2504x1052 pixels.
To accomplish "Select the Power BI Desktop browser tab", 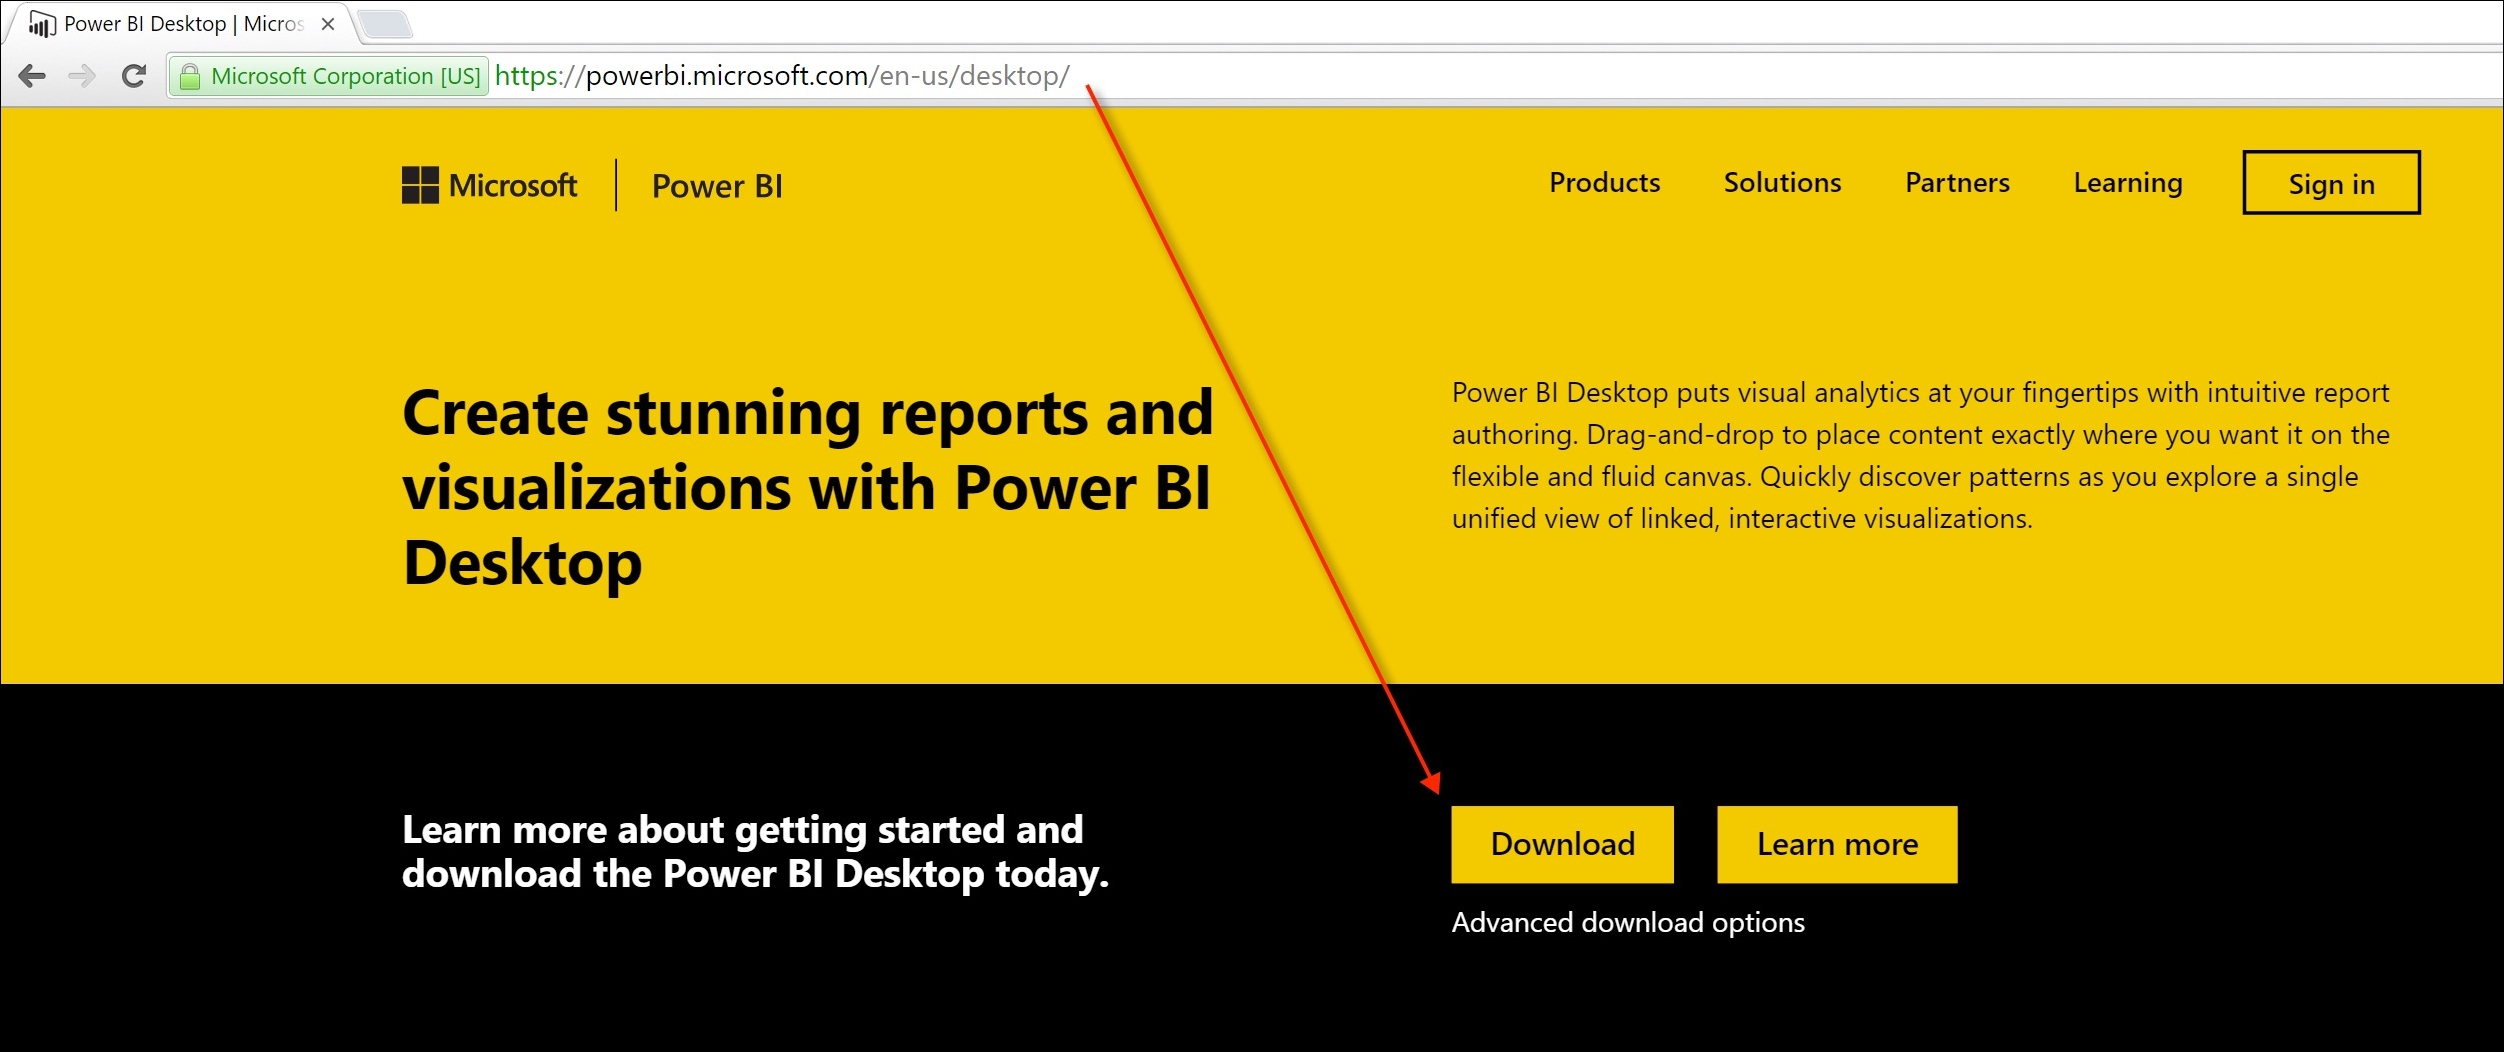I will coord(180,24).
